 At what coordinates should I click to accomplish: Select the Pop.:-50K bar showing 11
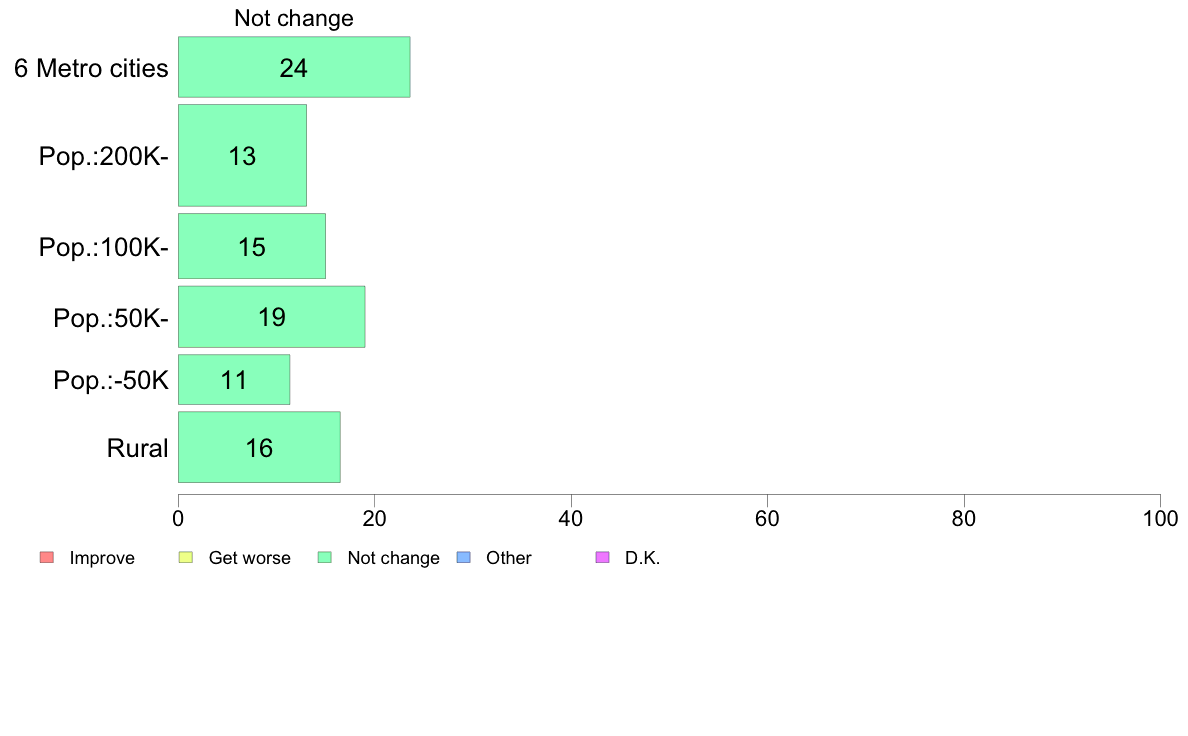pos(234,380)
